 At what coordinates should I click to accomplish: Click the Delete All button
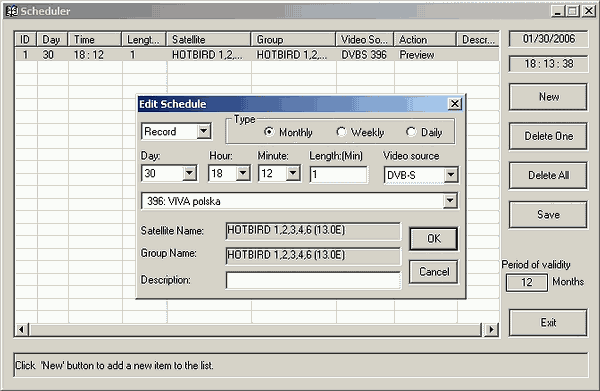click(x=548, y=175)
